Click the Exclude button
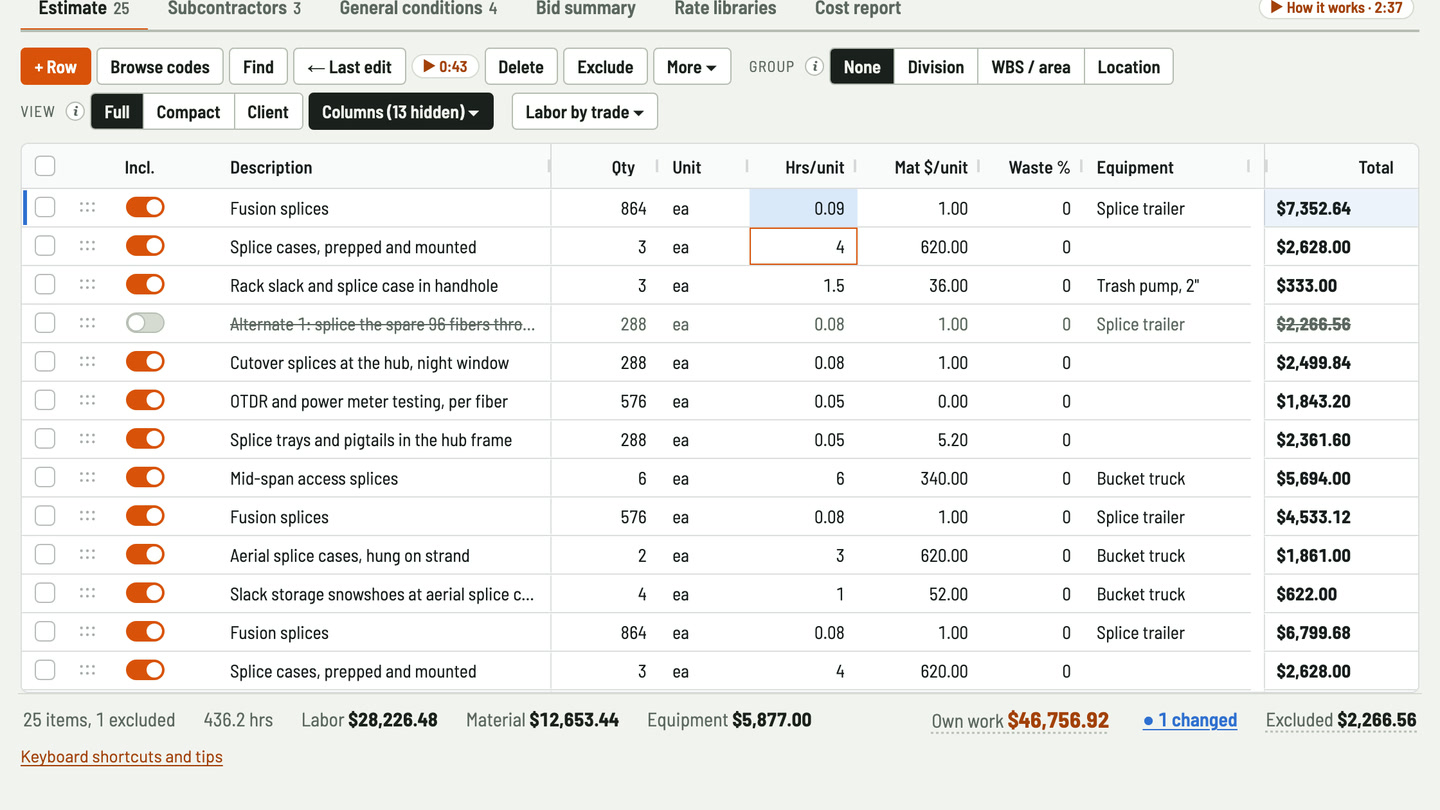Viewport: 1440px width, 810px height. (x=605, y=67)
